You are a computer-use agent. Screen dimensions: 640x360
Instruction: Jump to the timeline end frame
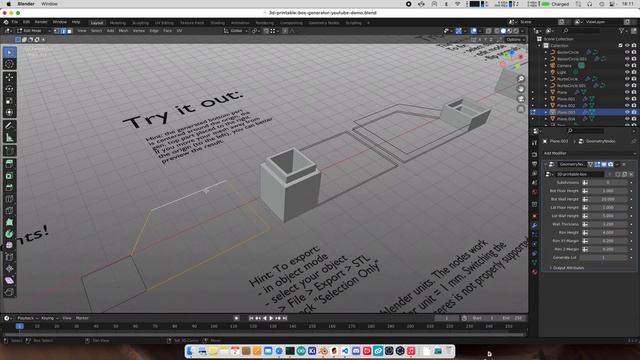tap(285, 318)
